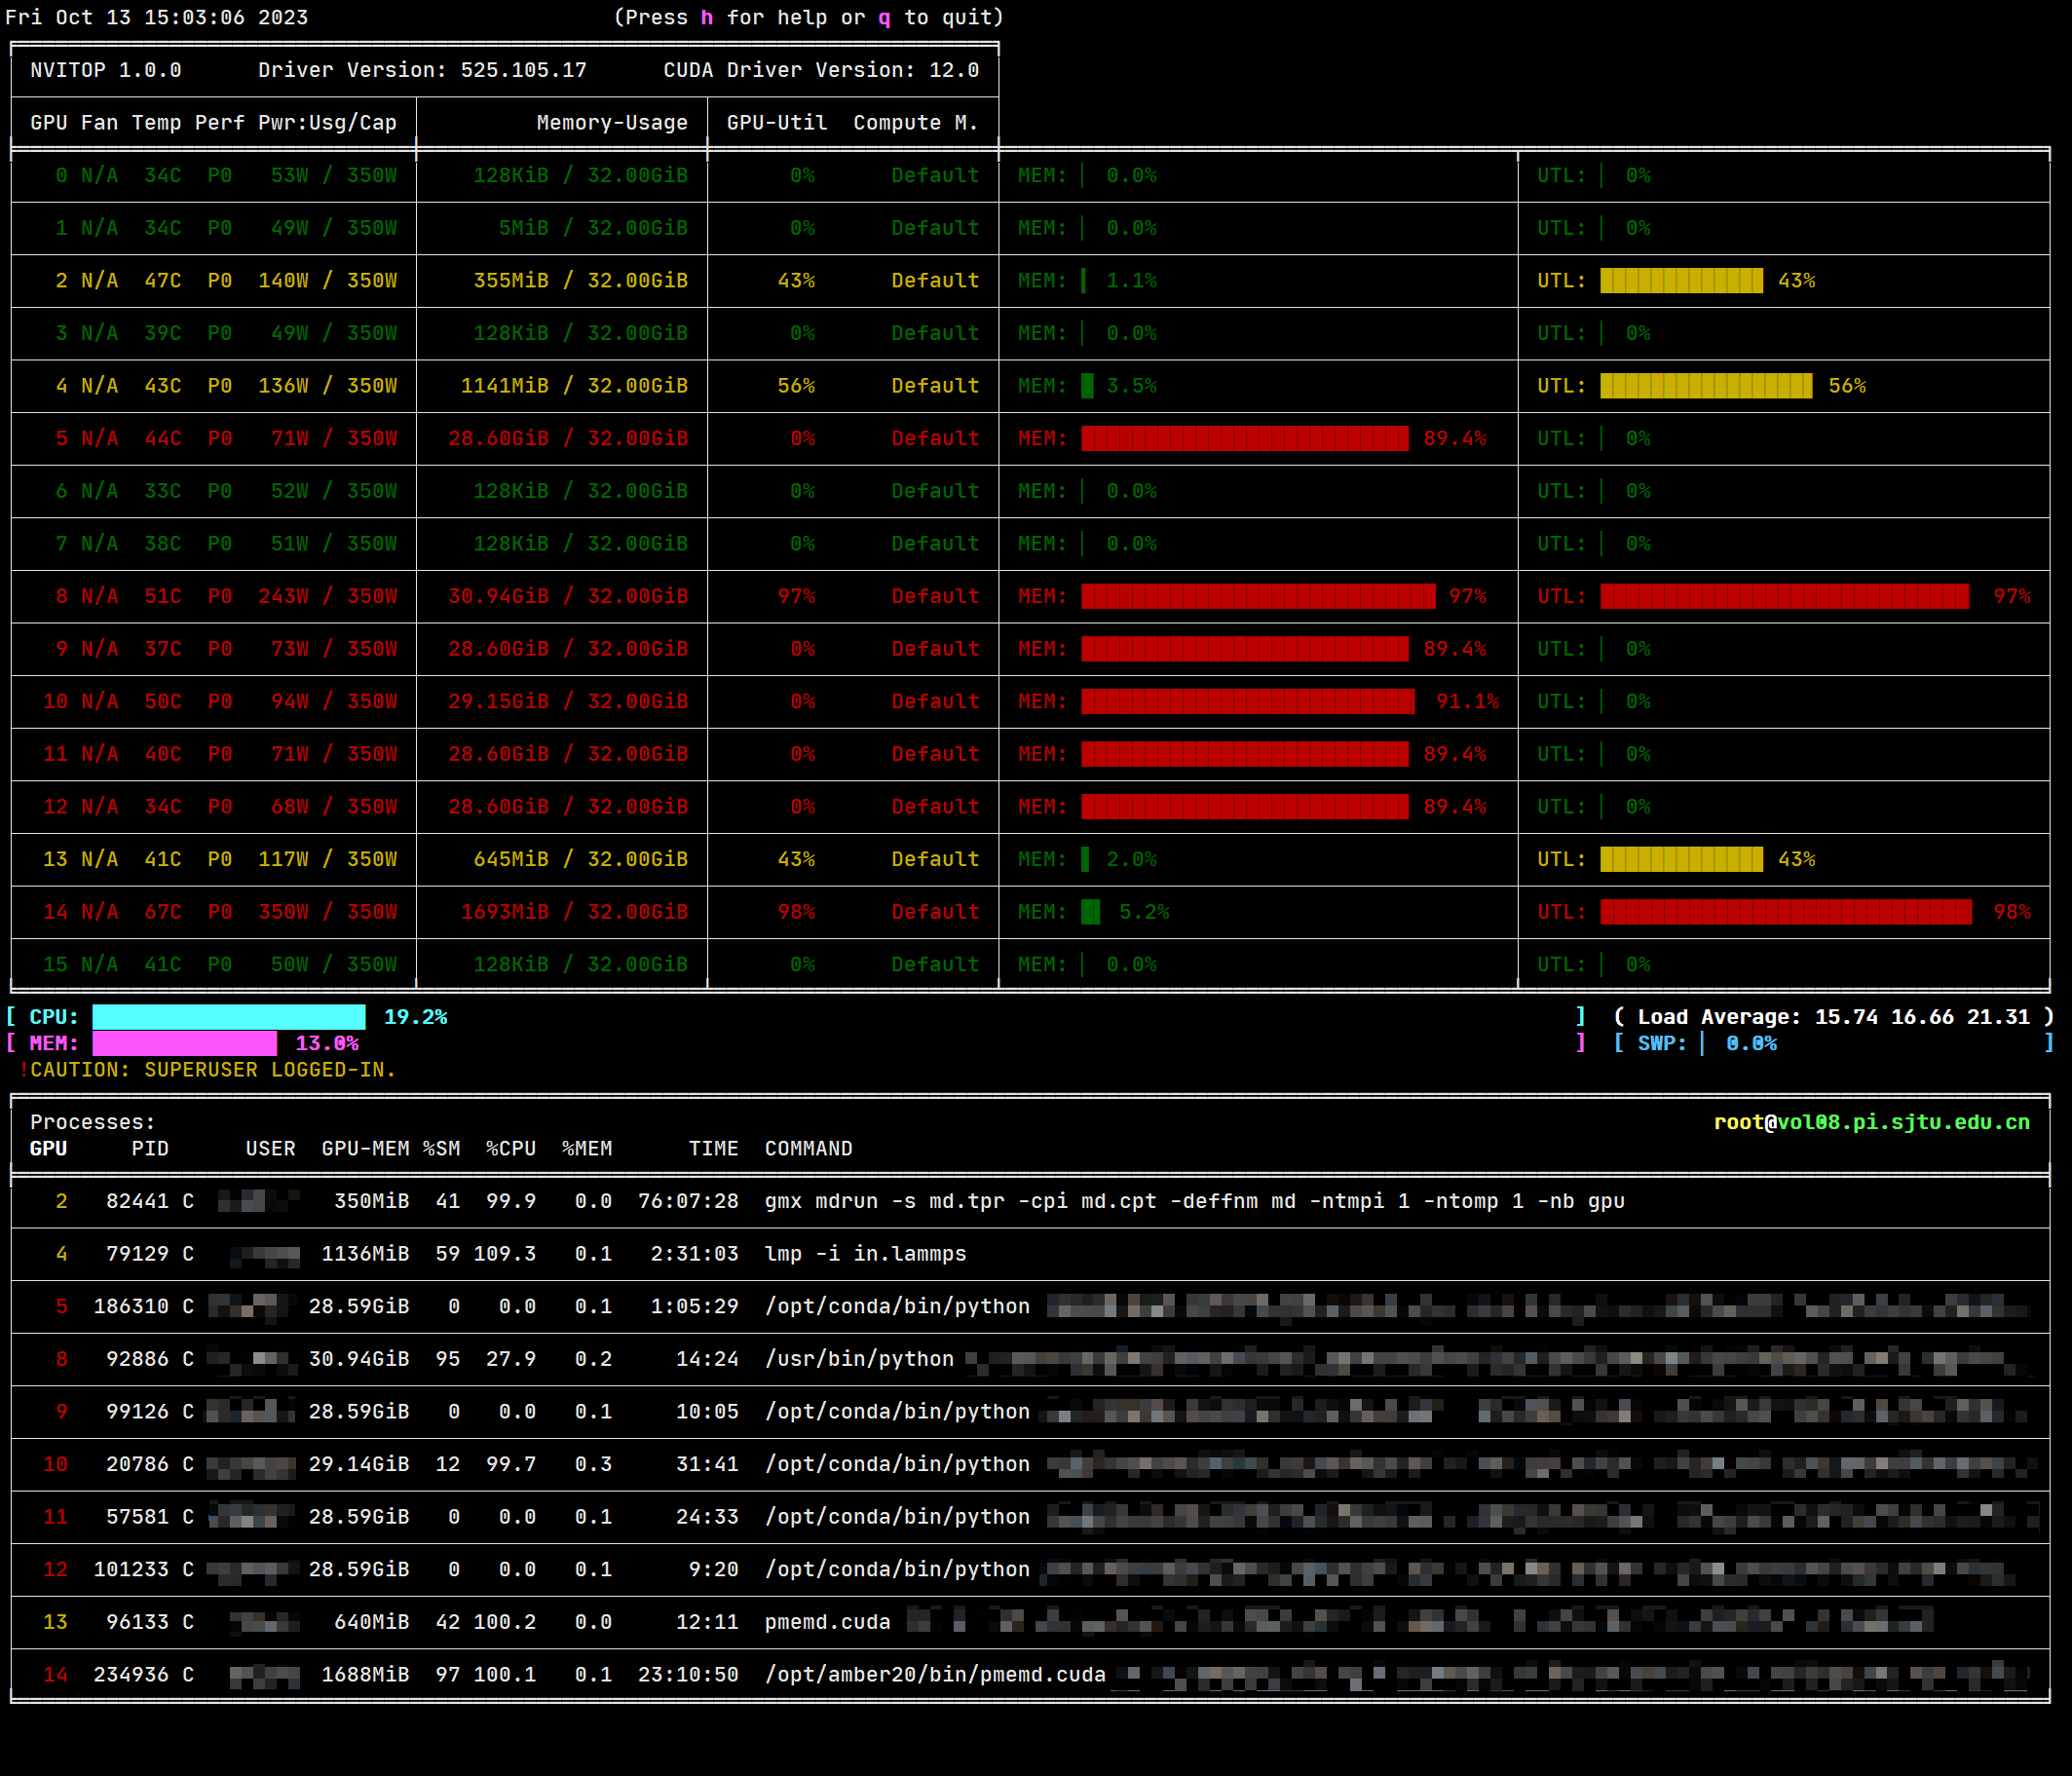Click the USER column header

pyautogui.click(x=271, y=1149)
